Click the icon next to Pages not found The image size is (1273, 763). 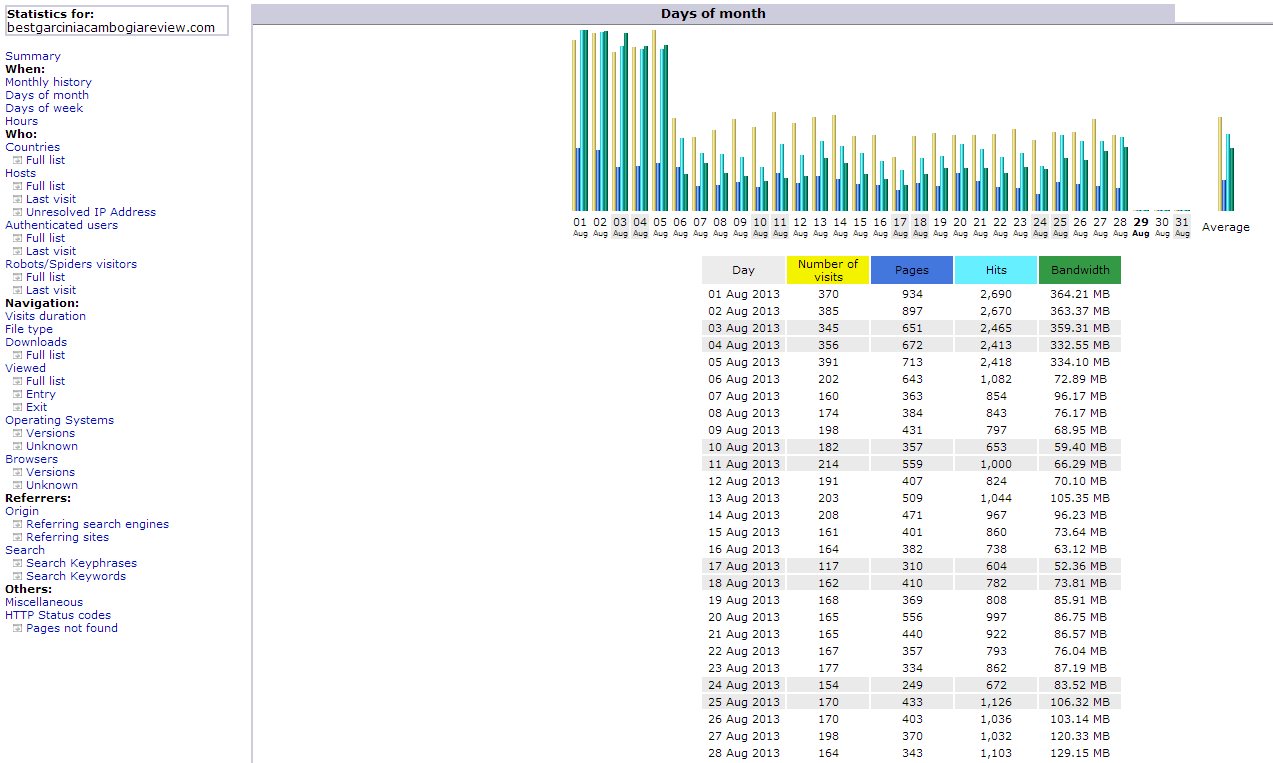coord(17,628)
